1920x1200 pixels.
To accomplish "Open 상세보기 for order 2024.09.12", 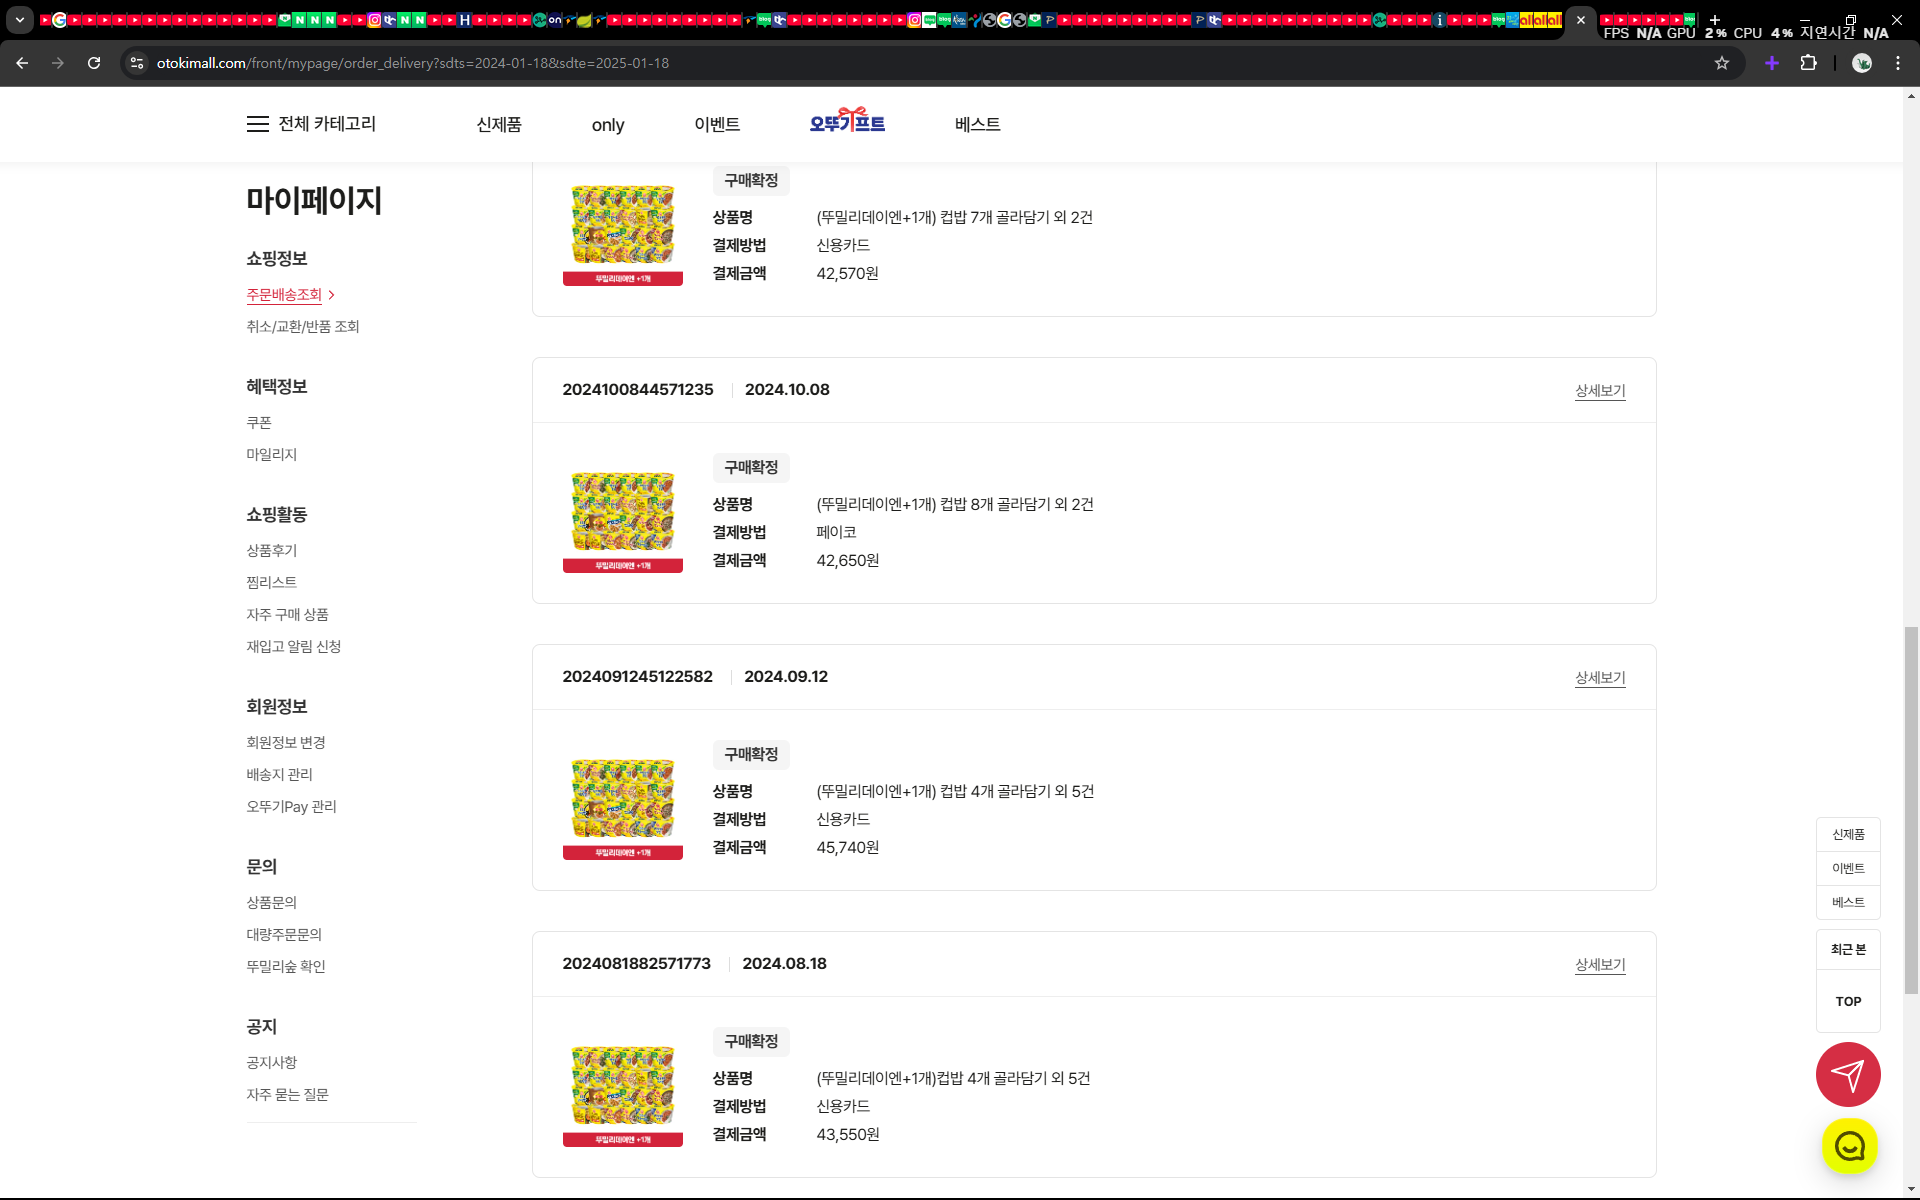I will tap(1599, 678).
